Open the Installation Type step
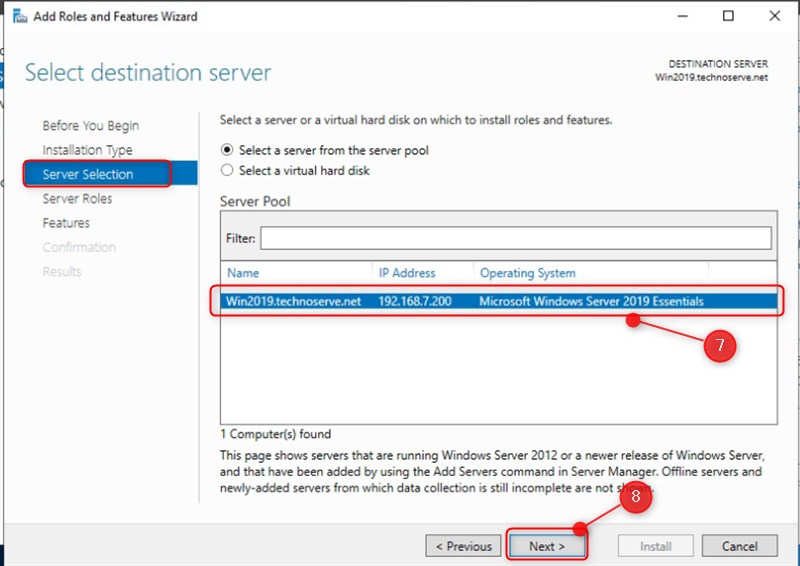800x566 pixels. pyautogui.click(x=87, y=150)
